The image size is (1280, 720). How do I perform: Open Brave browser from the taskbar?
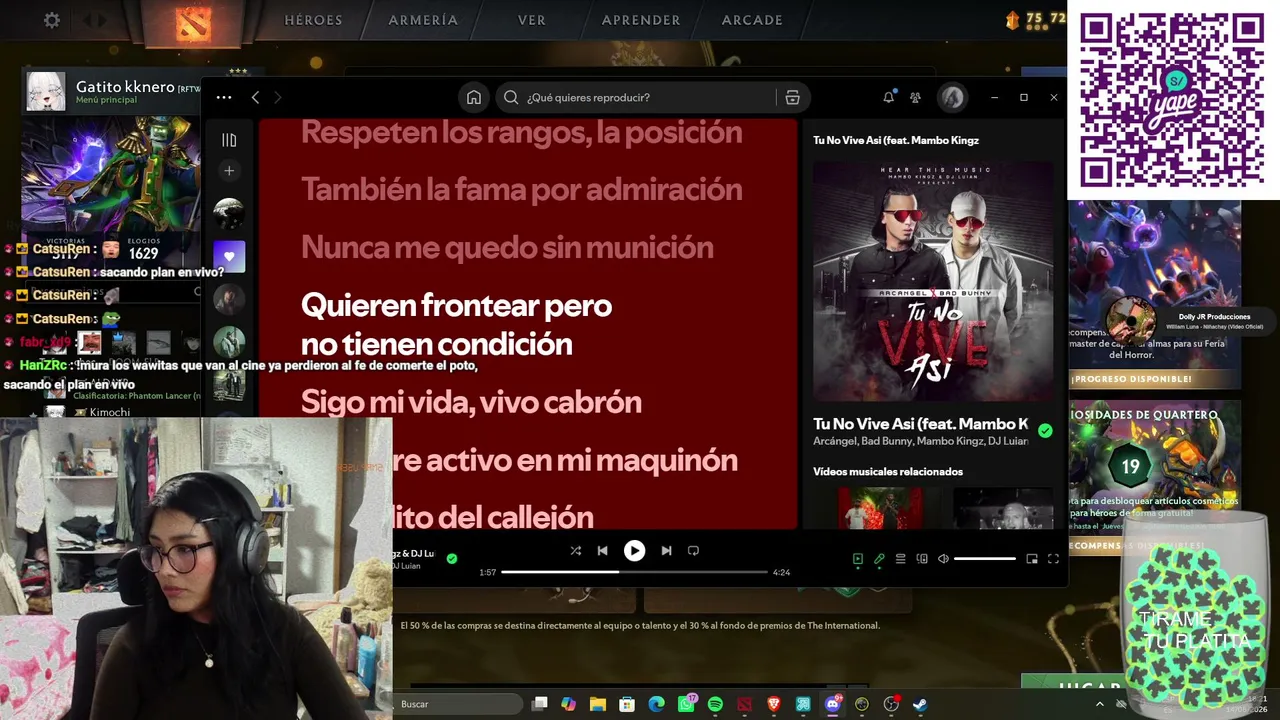tap(773, 704)
